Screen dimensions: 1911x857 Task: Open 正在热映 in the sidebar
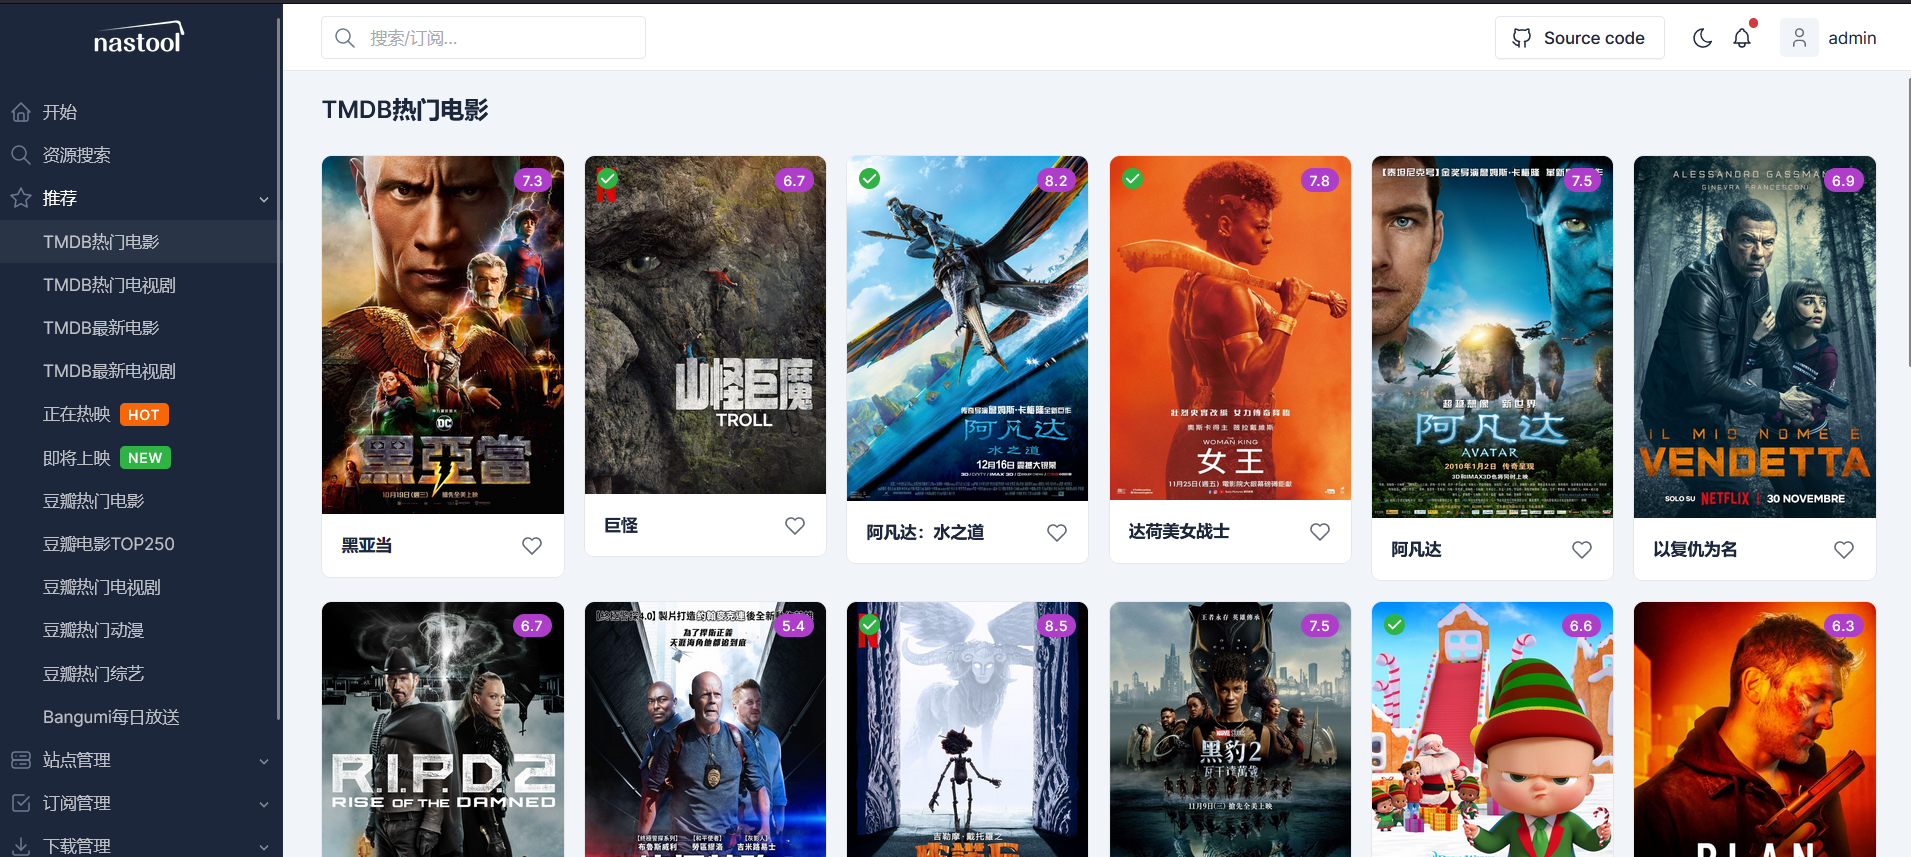tap(140, 414)
